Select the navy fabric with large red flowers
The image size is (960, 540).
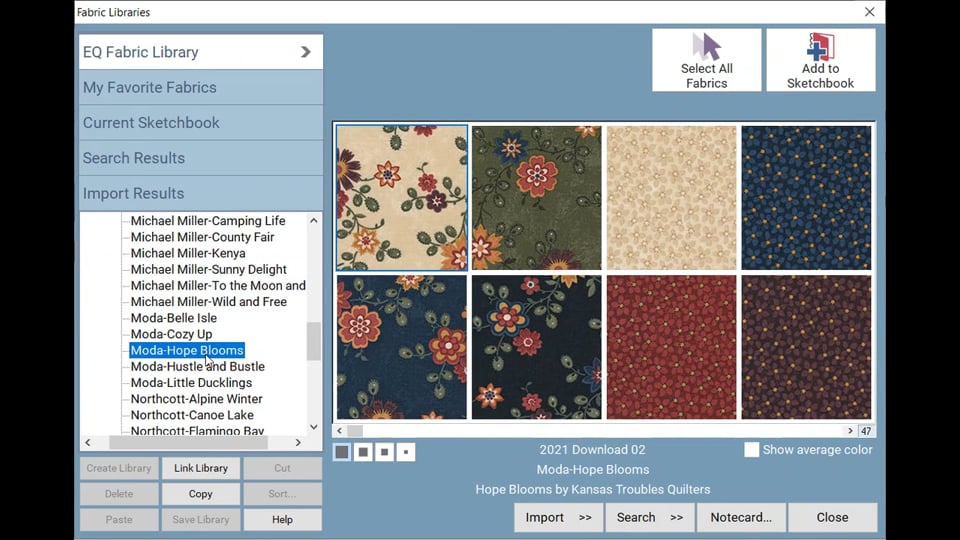tap(402, 347)
